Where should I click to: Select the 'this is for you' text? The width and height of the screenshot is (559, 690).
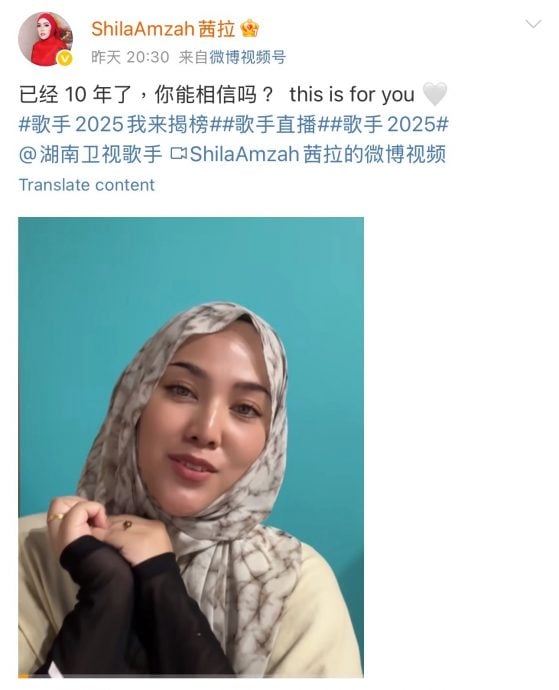(x=352, y=94)
